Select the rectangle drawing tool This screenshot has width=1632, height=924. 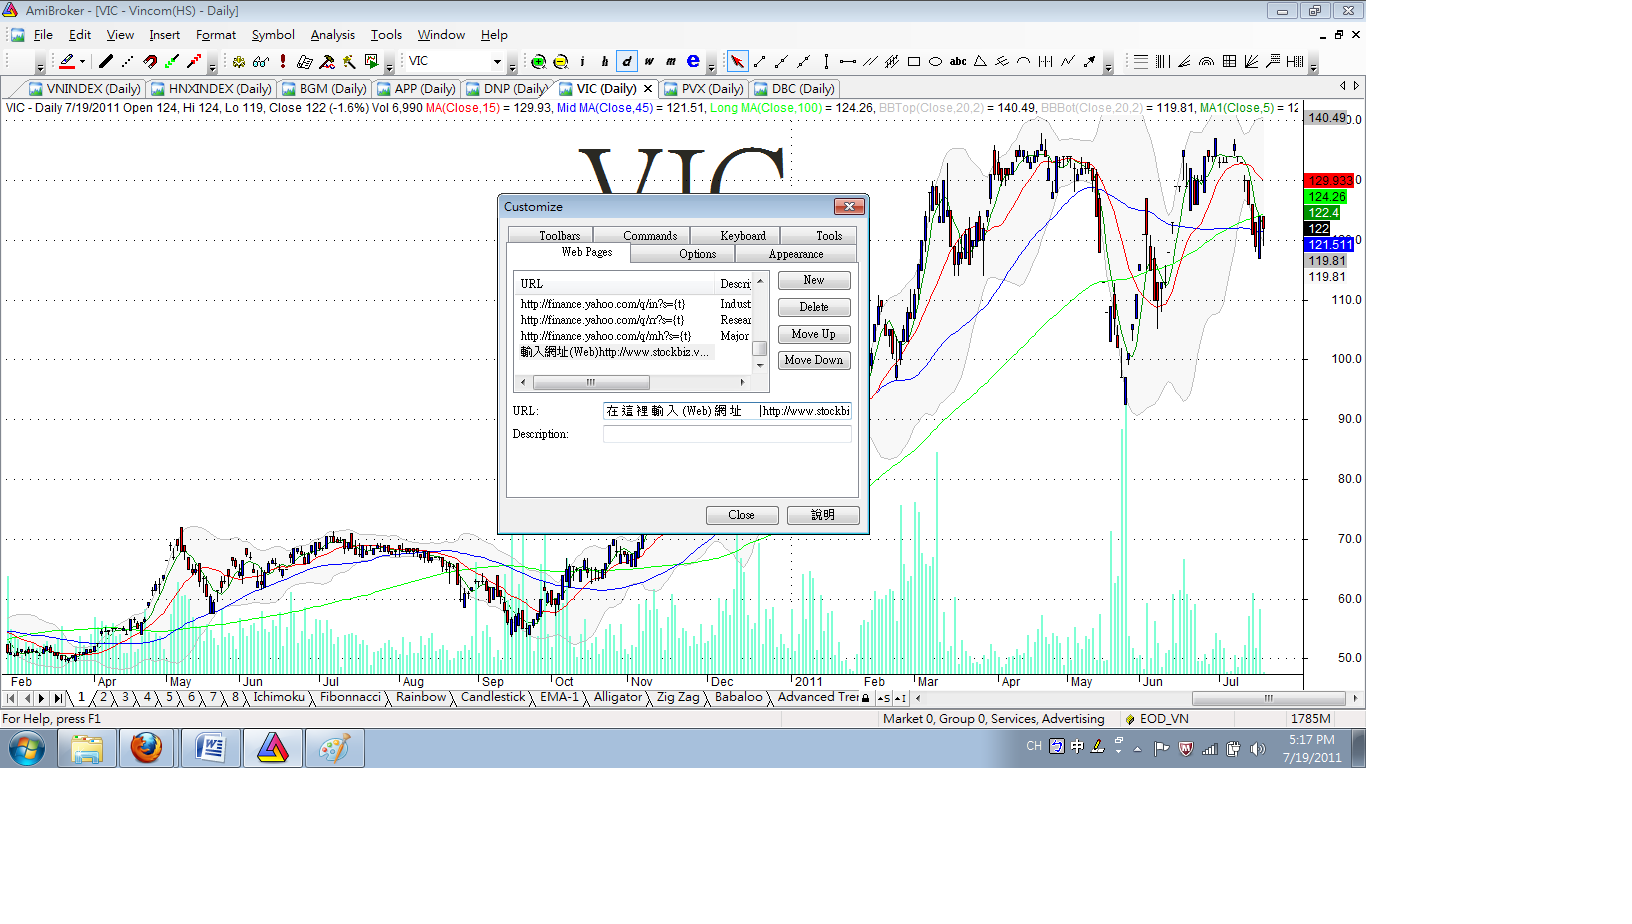[x=914, y=62]
